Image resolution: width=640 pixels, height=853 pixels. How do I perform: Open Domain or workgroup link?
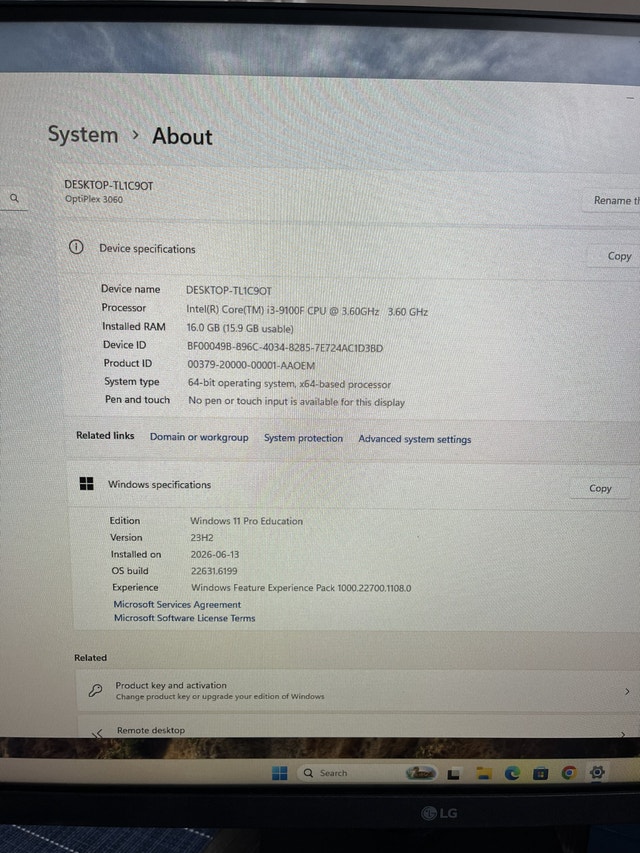(x=199, y=437)
